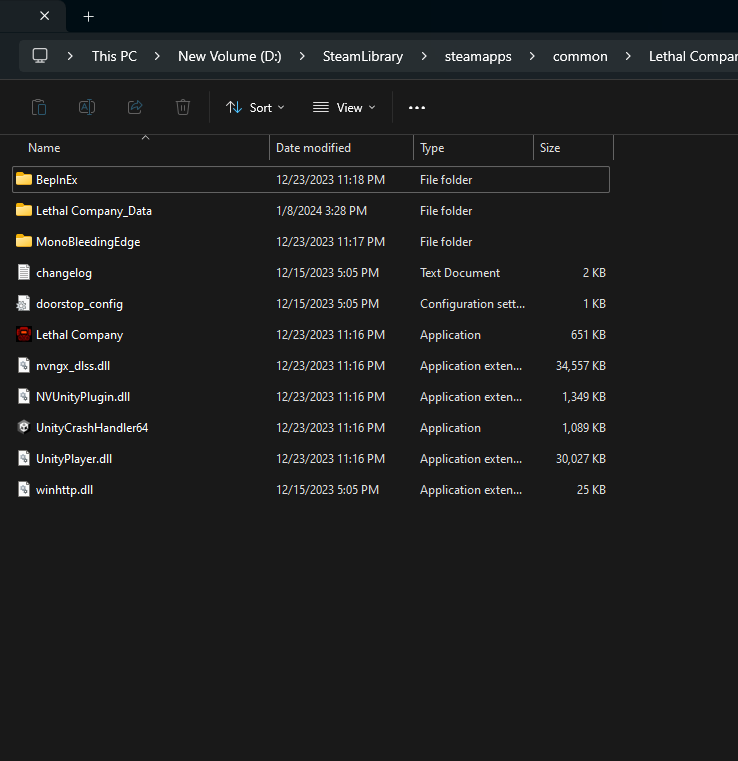
Task: Expand chevron after steamapps
Action: tap(532, 56)
